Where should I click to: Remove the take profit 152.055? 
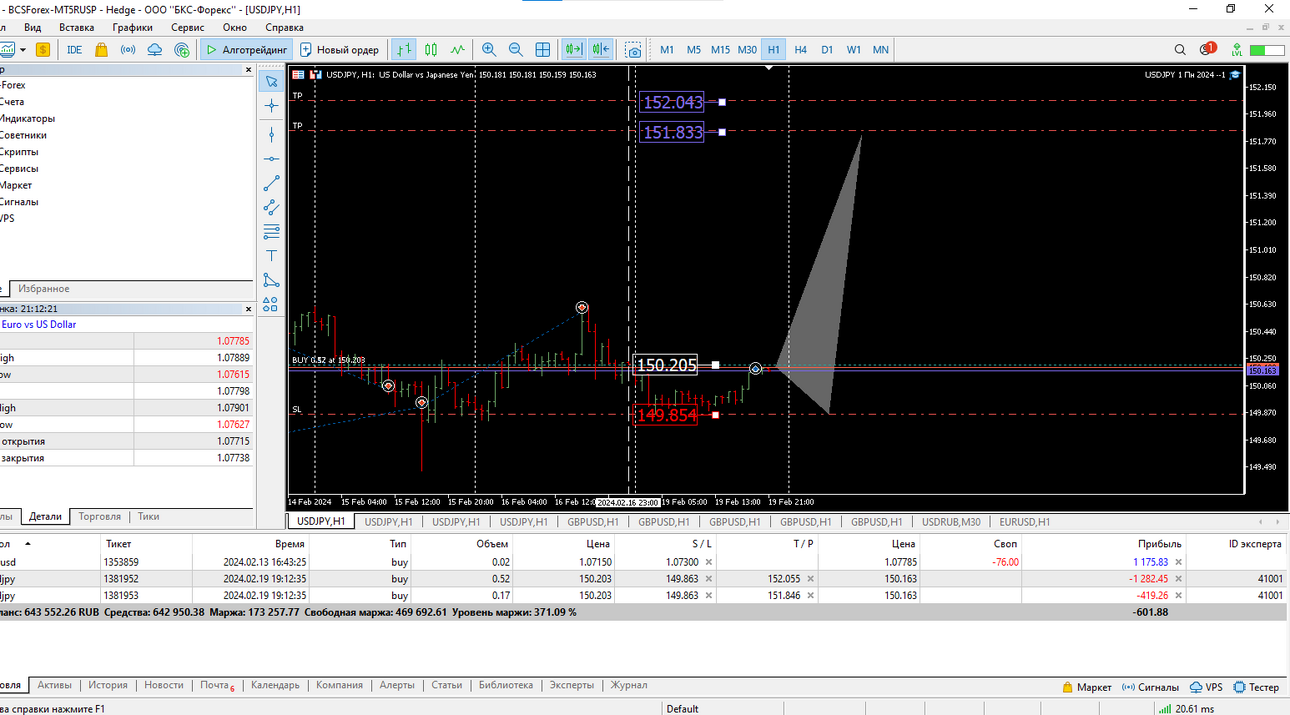pos(810,579)
